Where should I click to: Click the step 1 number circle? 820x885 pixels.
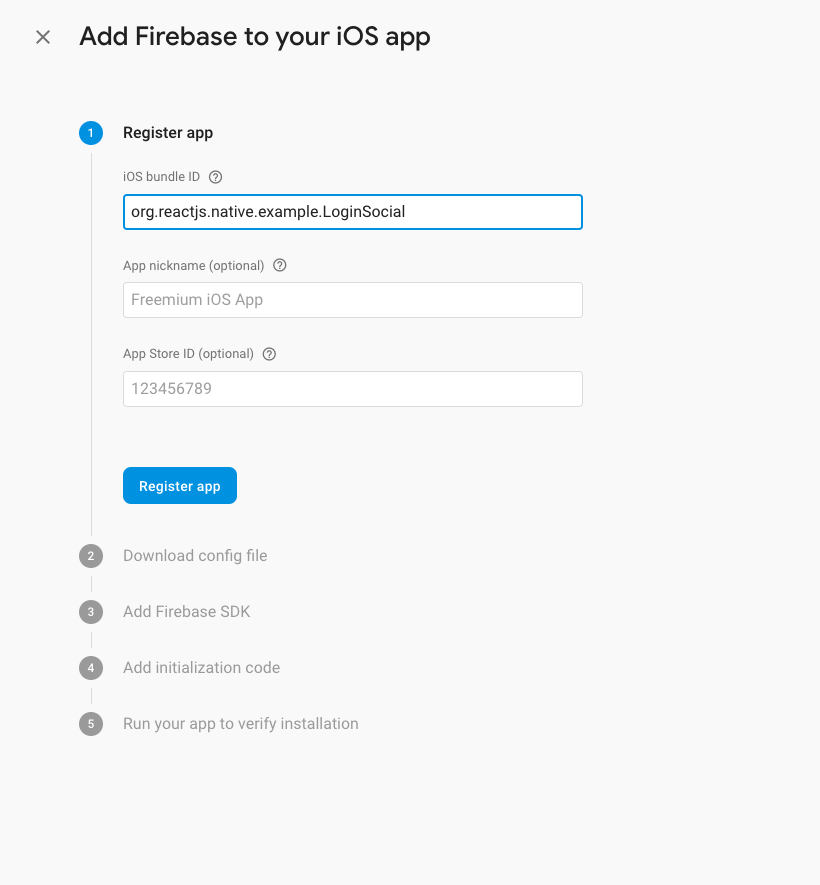click(91, 133)
